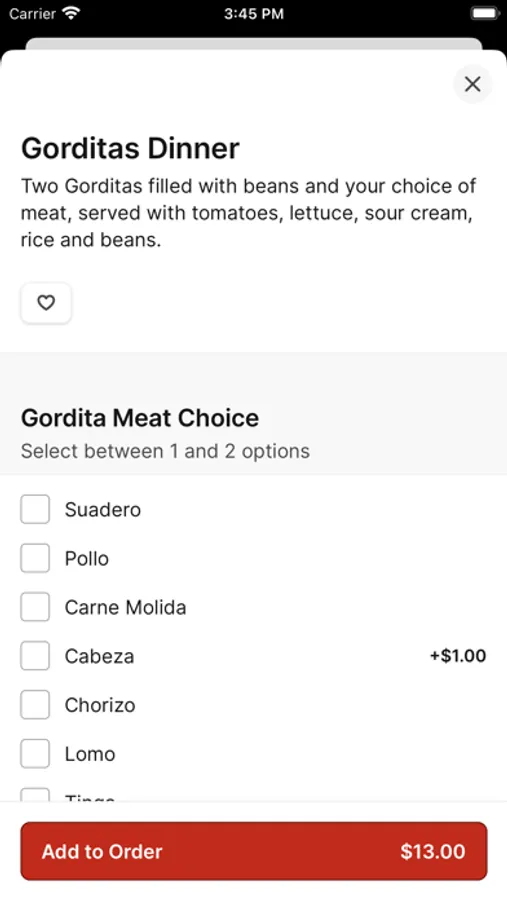Screen dimensions: 507x900
Task: Close the Gorditas Dinner sheet
Action: click(x=473, y=84)
